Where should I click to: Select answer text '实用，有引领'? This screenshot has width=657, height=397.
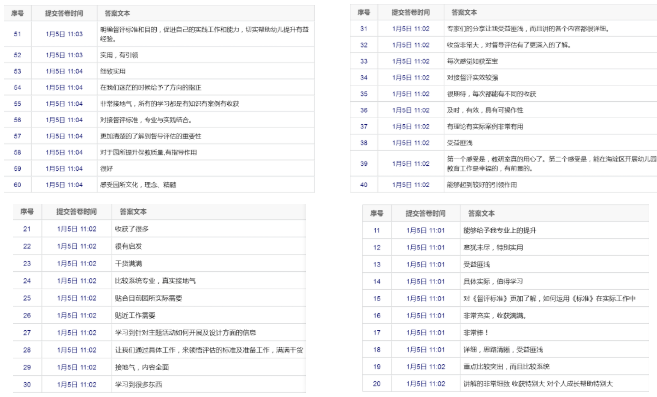pyautogui.click(x=119, y=55)
